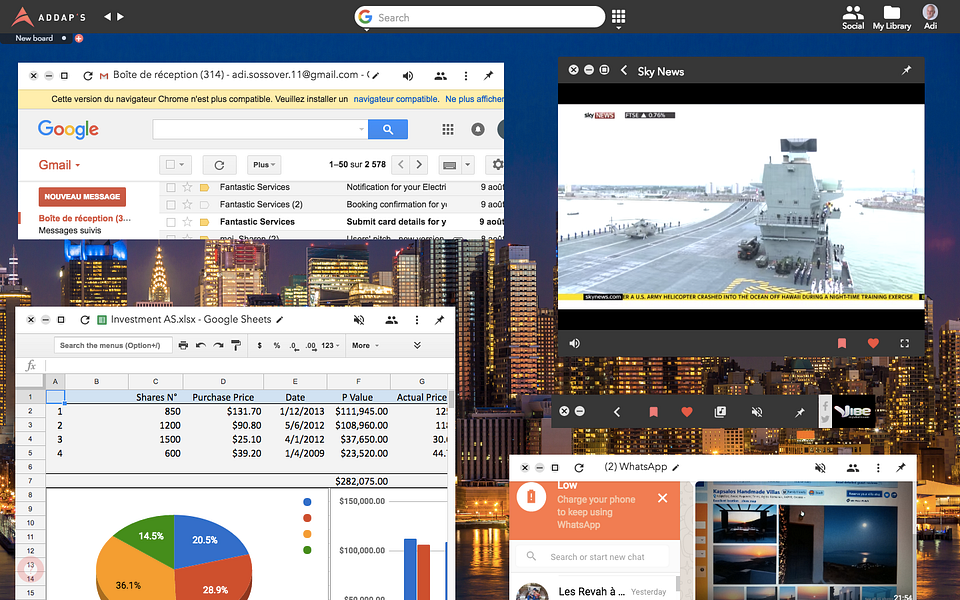Viewport: 960px width, 600px height.
Task: Open Gmail input tools keyboard button
Action: click(x=449, y=165)
